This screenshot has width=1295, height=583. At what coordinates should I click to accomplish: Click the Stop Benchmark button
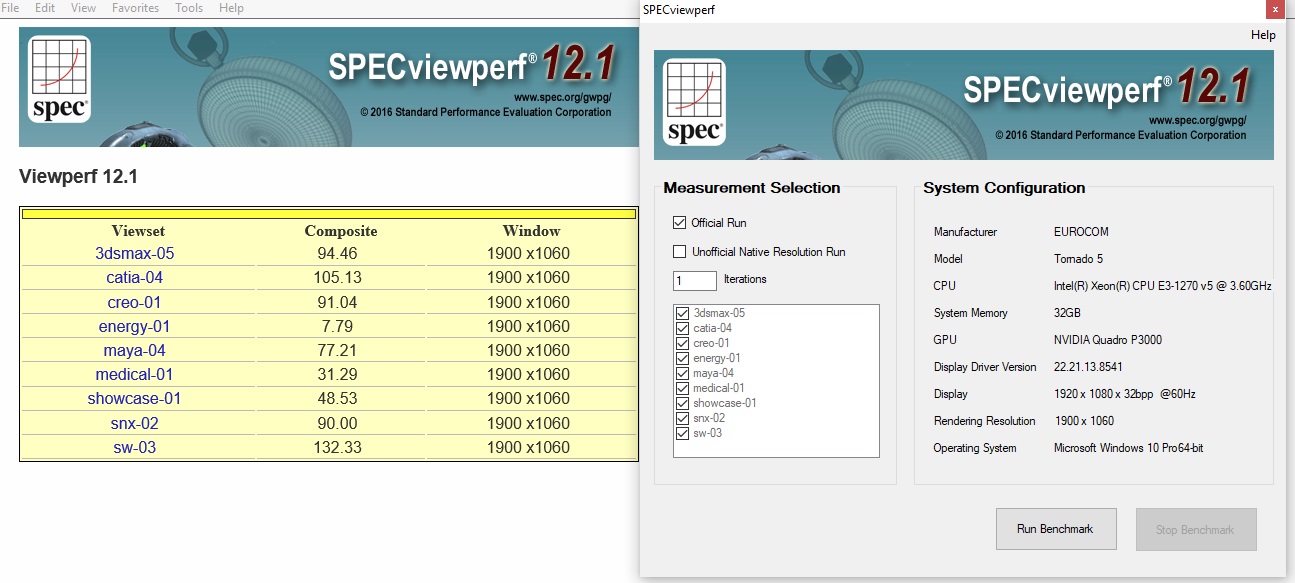click(x=1195, y=529)
